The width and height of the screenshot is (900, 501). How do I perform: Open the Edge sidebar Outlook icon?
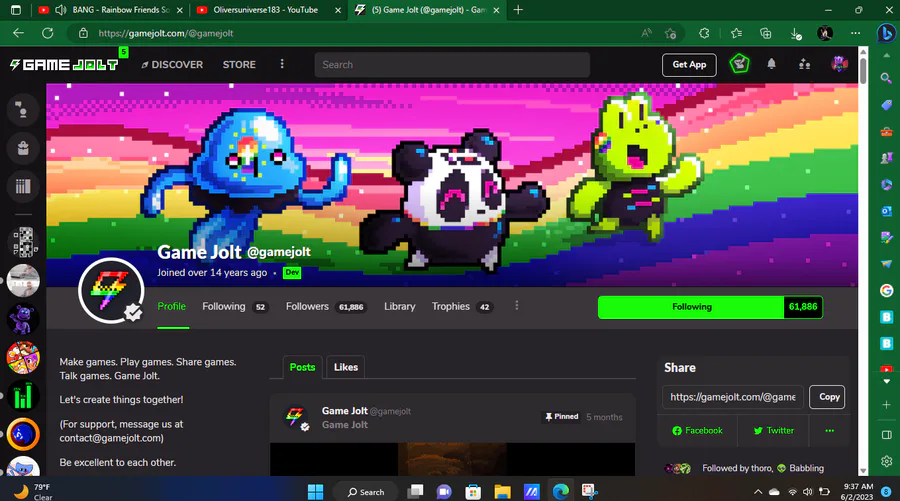click(886, 211)
